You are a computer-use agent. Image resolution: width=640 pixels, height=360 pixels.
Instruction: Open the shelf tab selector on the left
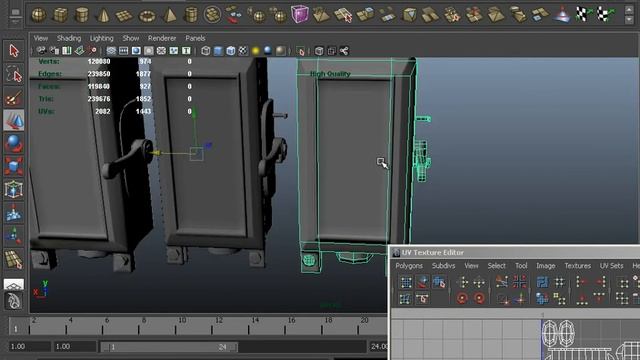pyautogui.click(x=15, y=14)
